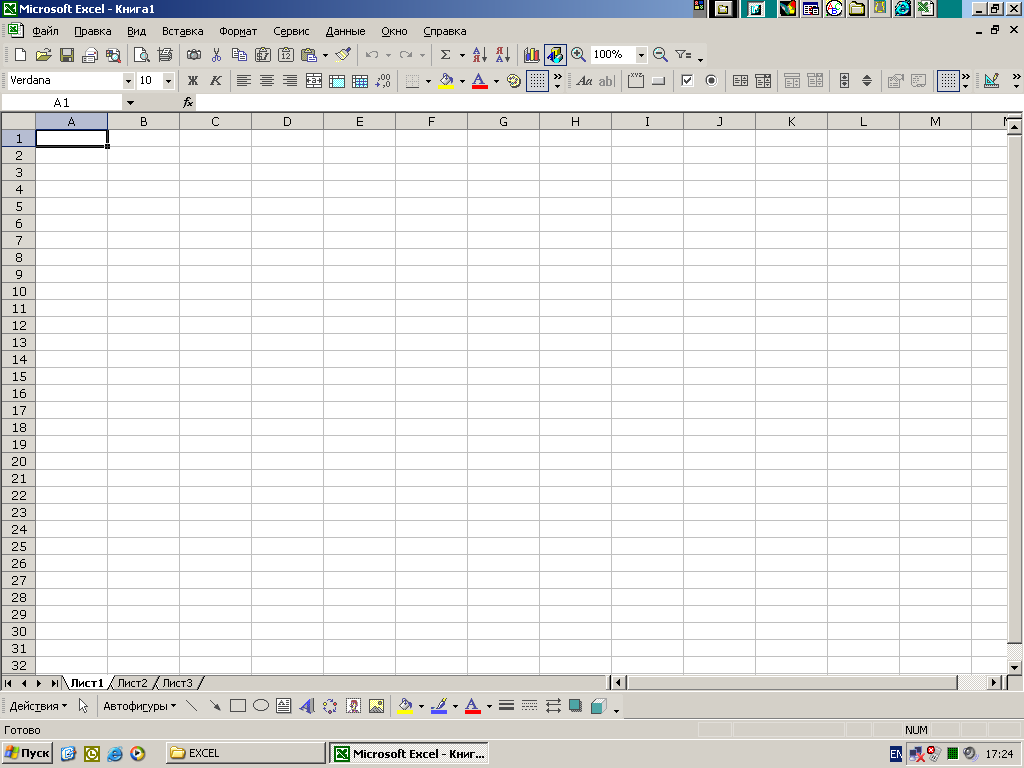Click the Пуск Start button
Screen dimensions: 1024x768
tap(27, 753)
